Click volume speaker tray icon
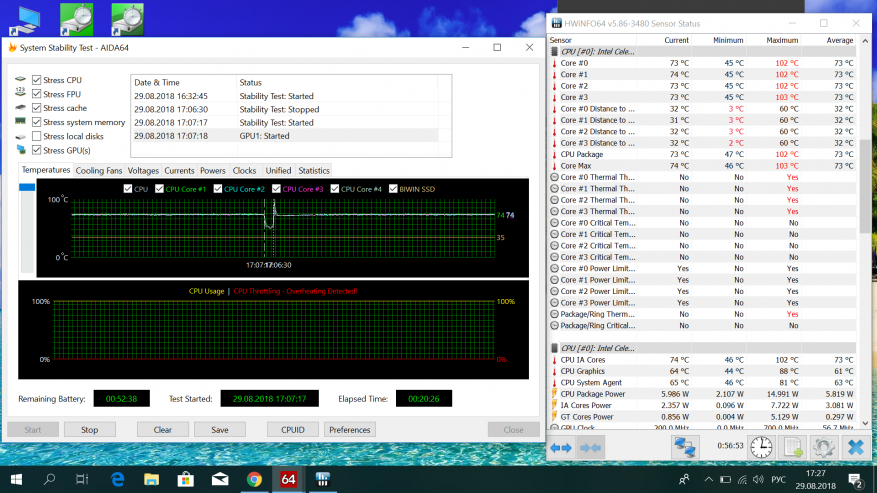The height and width of the screenshot is (493, 877). [x=758, y=480]
